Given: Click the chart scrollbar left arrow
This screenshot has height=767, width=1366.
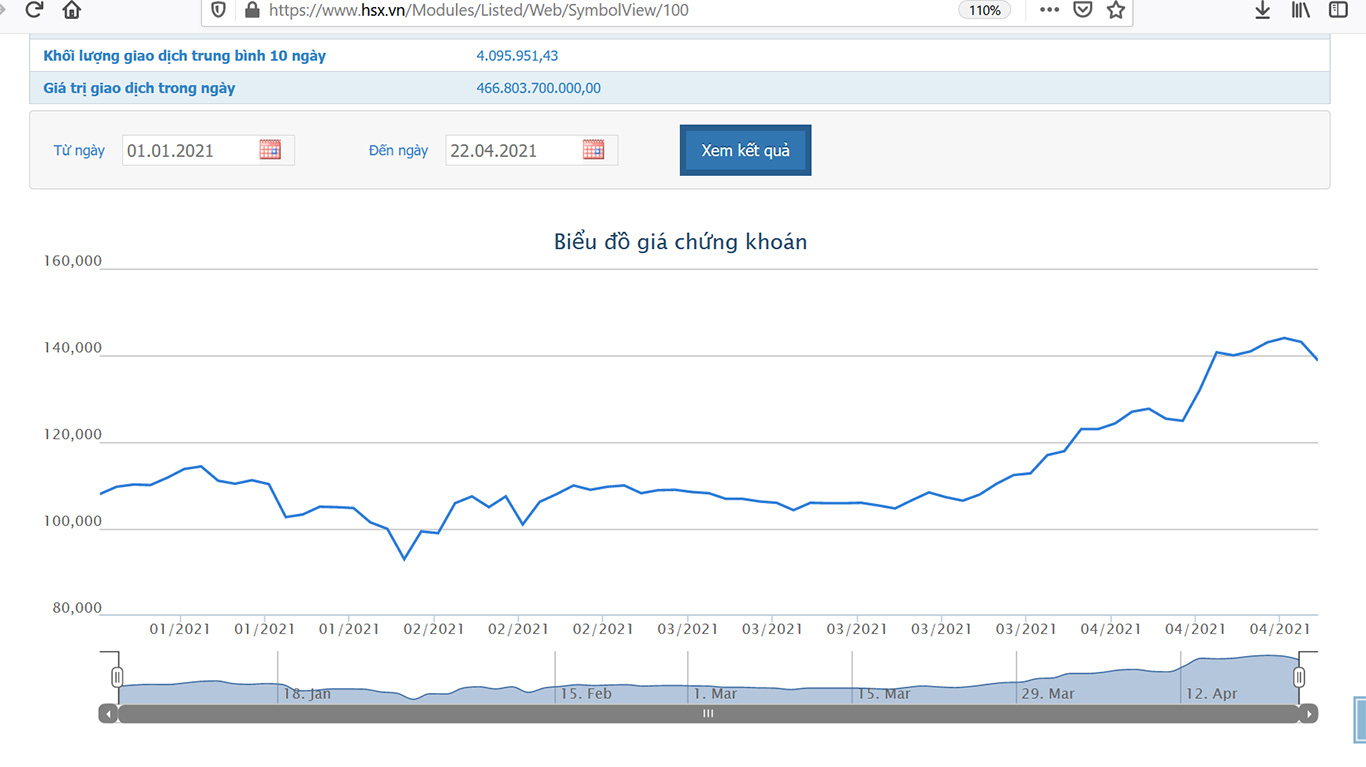Looking at the screenshot, I should [x=108, y=714].
